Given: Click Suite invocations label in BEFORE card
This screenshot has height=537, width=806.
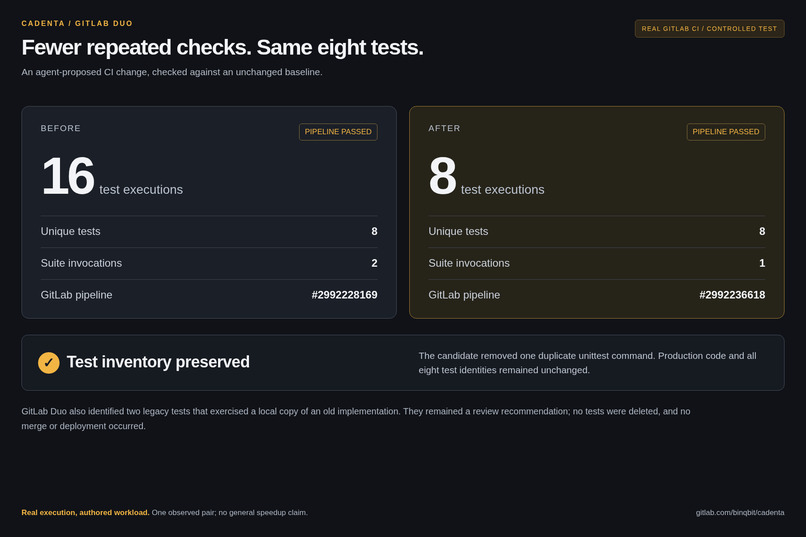Looking at the screenshot, I should tap(81, 263).
